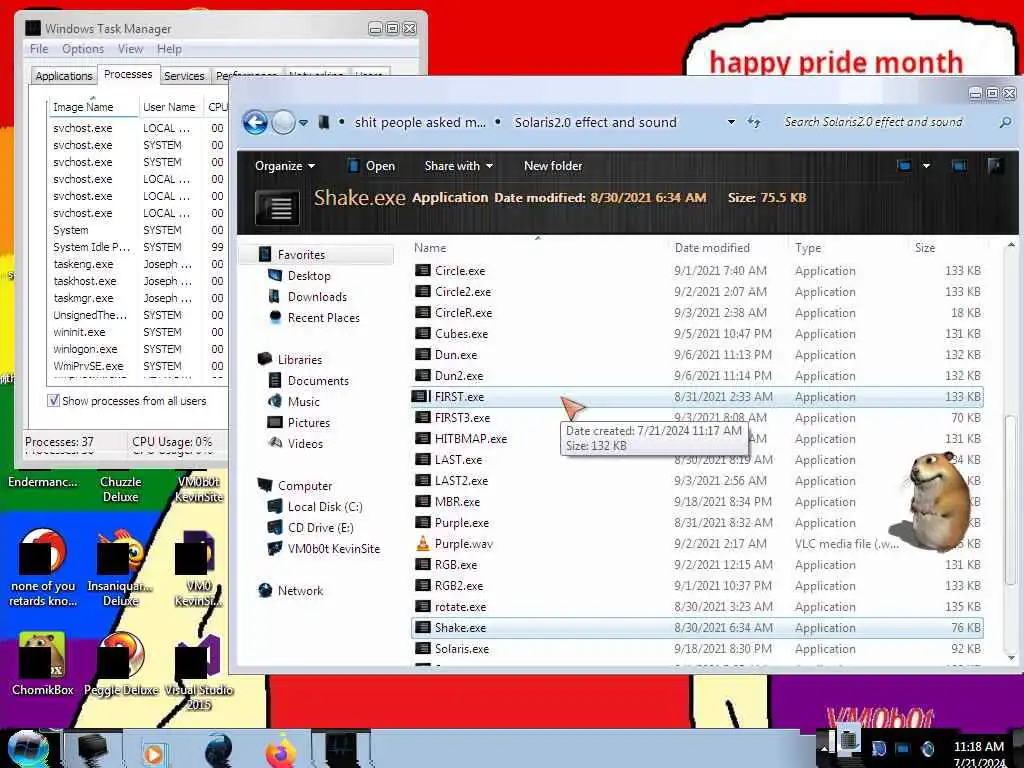Click the Solaris.exe file icon
The height and width of the screenshot is (768, 1024).
click(x=423, y=648)
